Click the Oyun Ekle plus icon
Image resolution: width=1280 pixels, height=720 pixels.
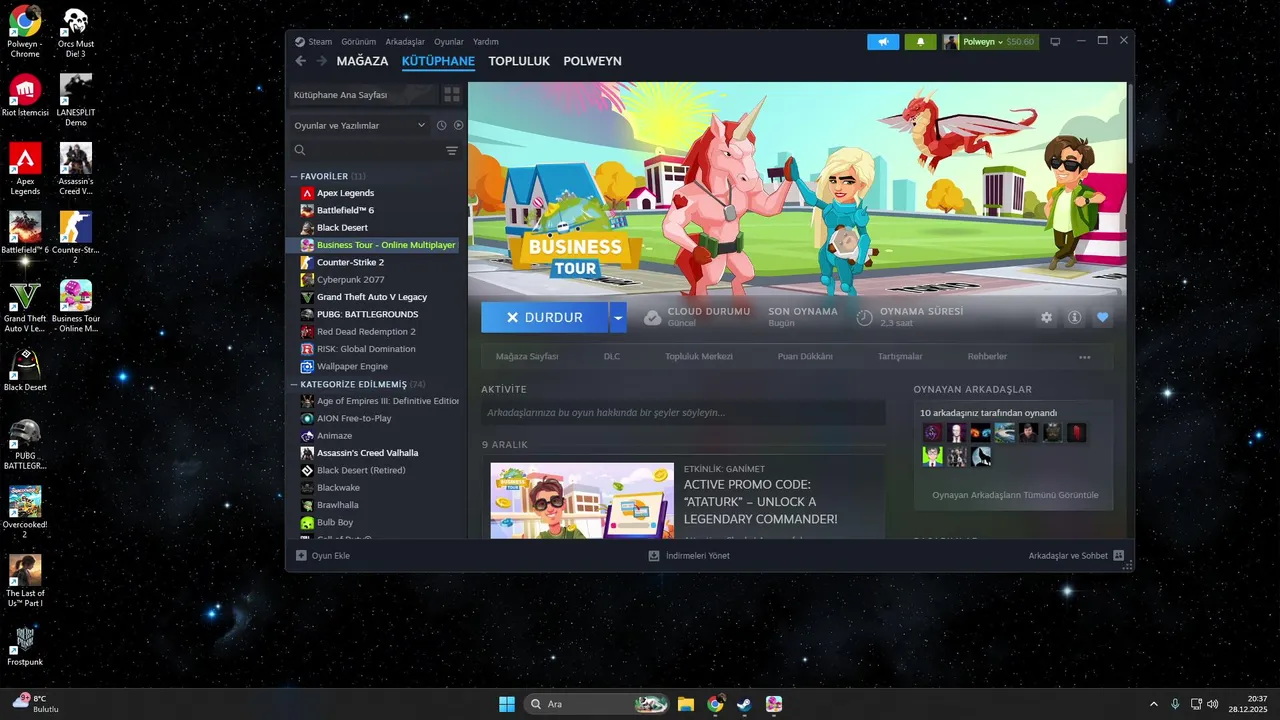click(x=301, y=555)
